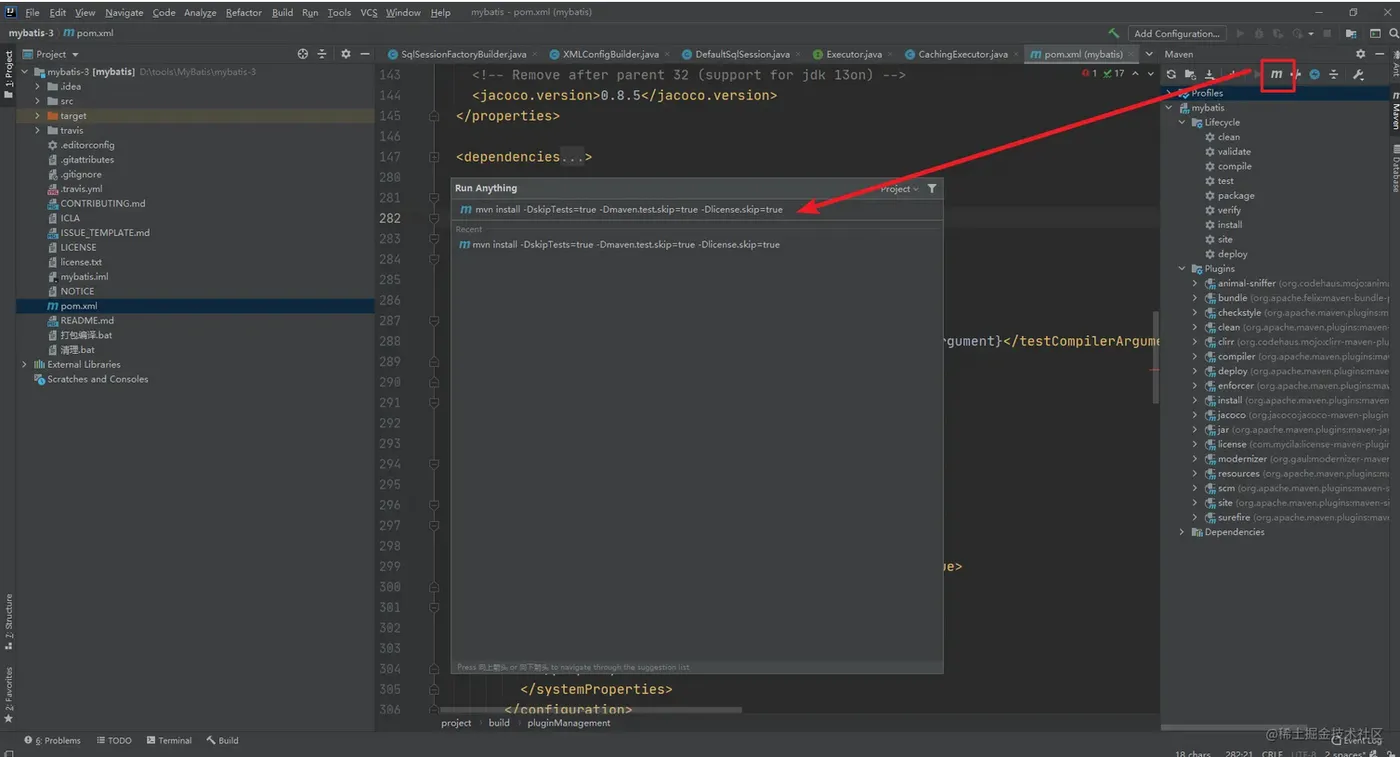Open the Project view dropdown in Project panel

(x=51, y=54)
